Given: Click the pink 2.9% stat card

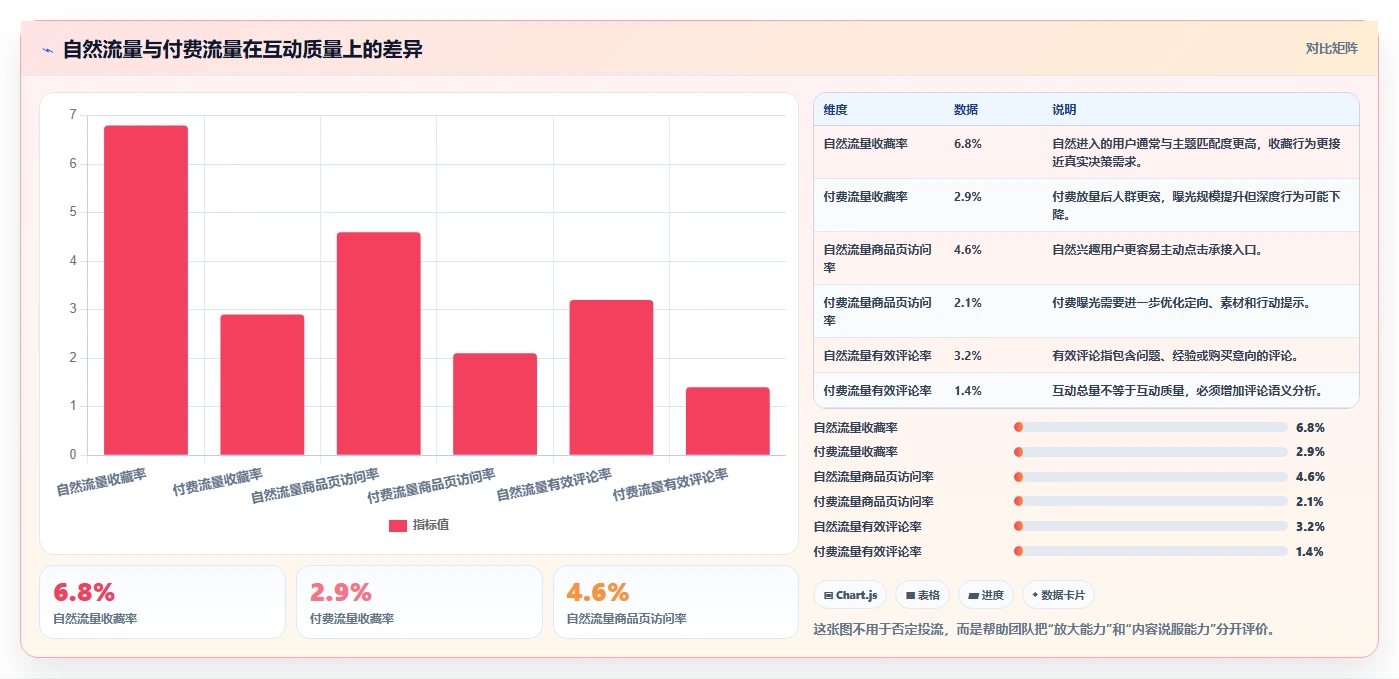Looking at the screenshot, I should click(x=419, y=602).
